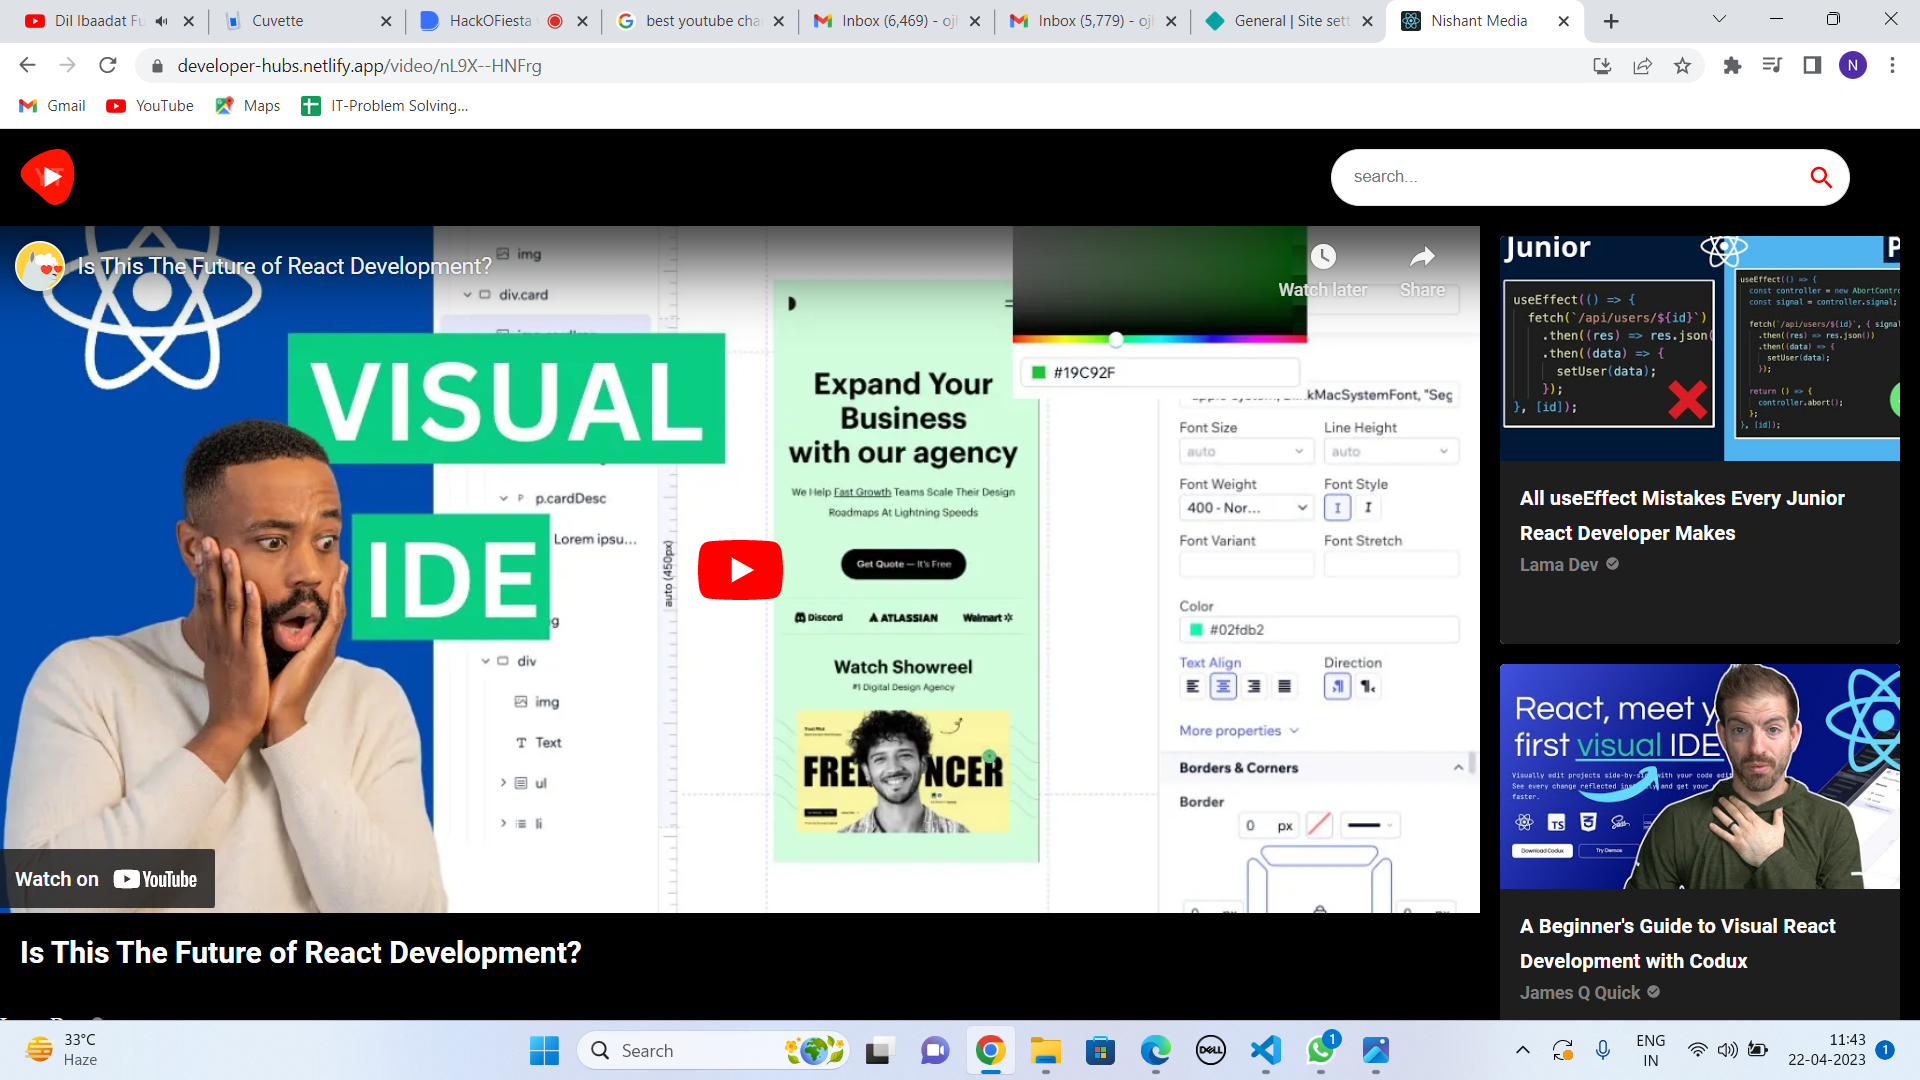Viewport: 1920px width, 1080px height.
Task: Reload the page with the refresh icon
Action: [108, 66]
